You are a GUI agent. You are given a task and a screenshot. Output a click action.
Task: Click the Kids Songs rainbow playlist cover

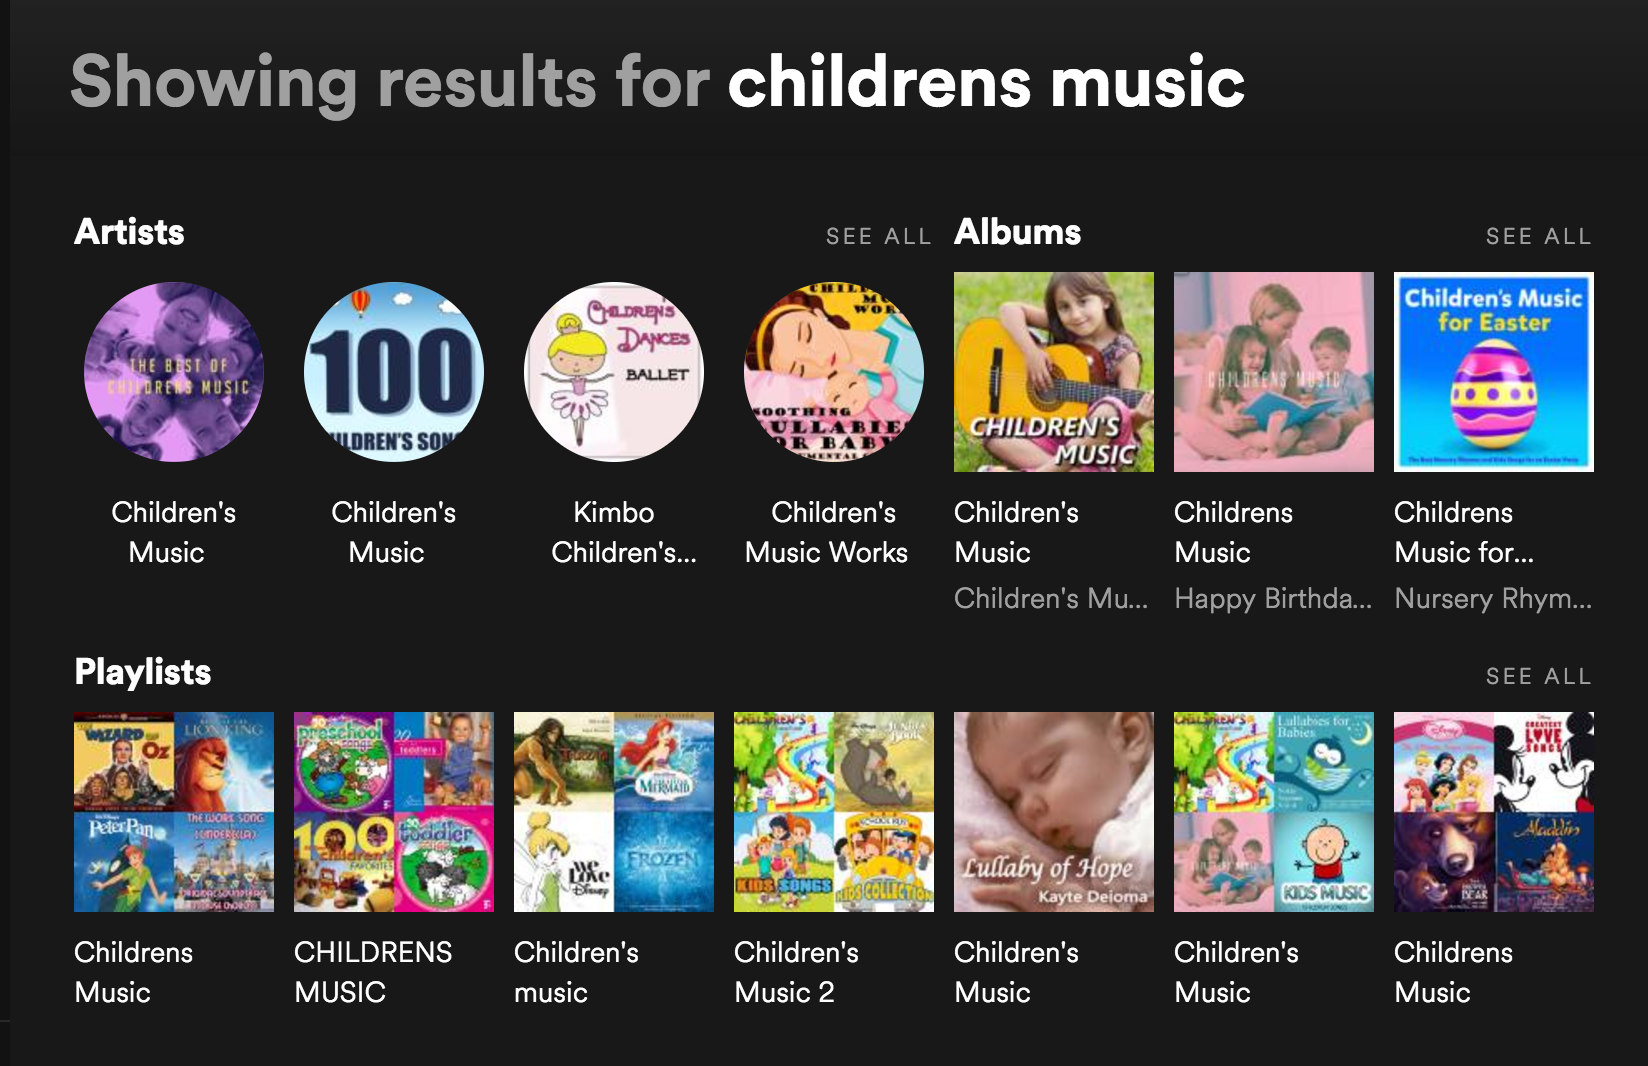click(834, 812)
